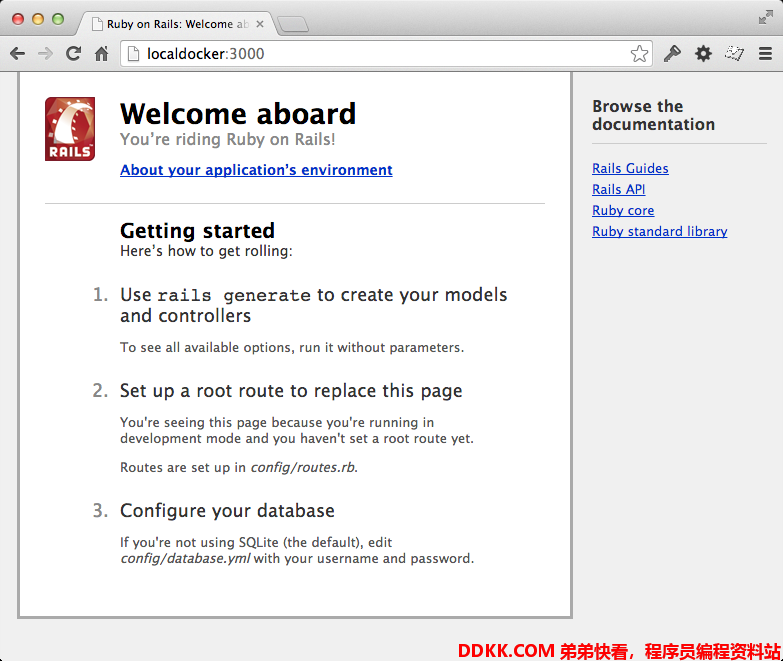Close the window with the red button
The image size is (783, 661).
pyautogui.click(x=18, y=19)
